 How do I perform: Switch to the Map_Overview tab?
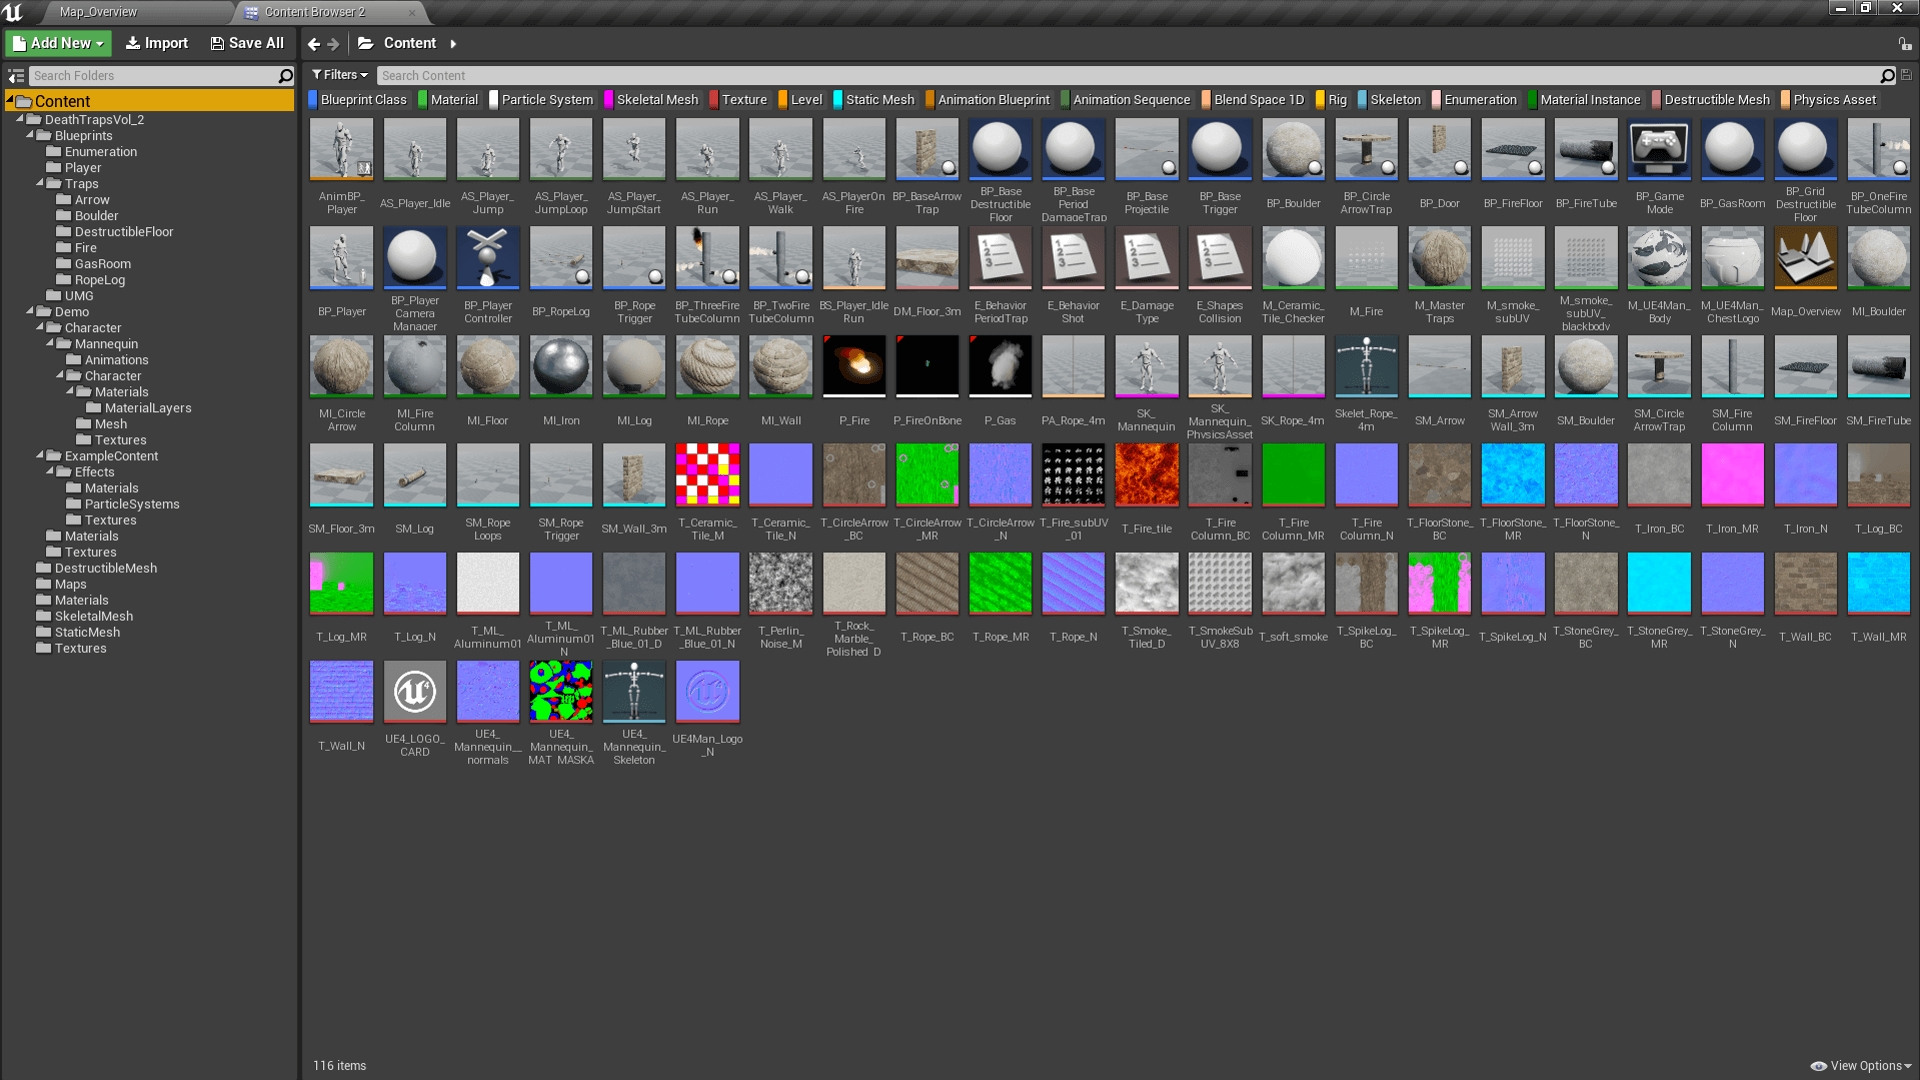coord(98,12)
